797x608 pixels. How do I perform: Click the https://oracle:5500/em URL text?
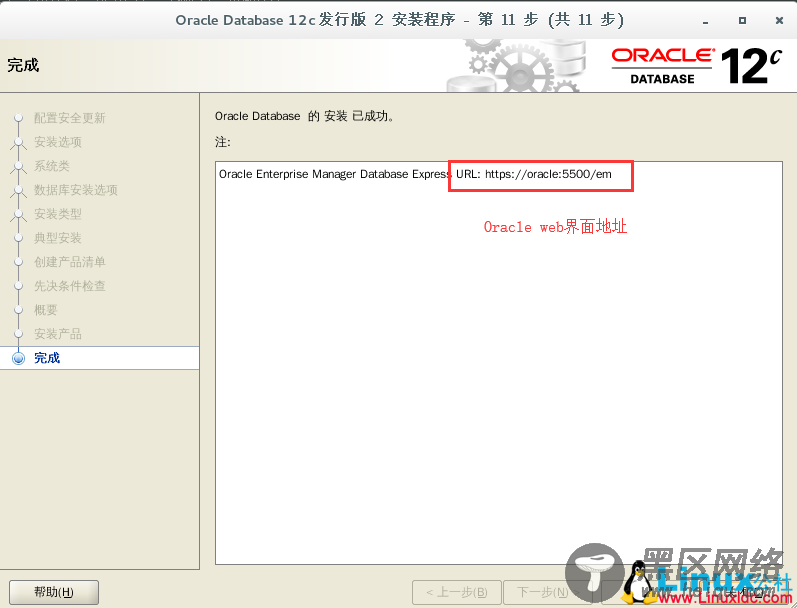[x=548, y=174]
